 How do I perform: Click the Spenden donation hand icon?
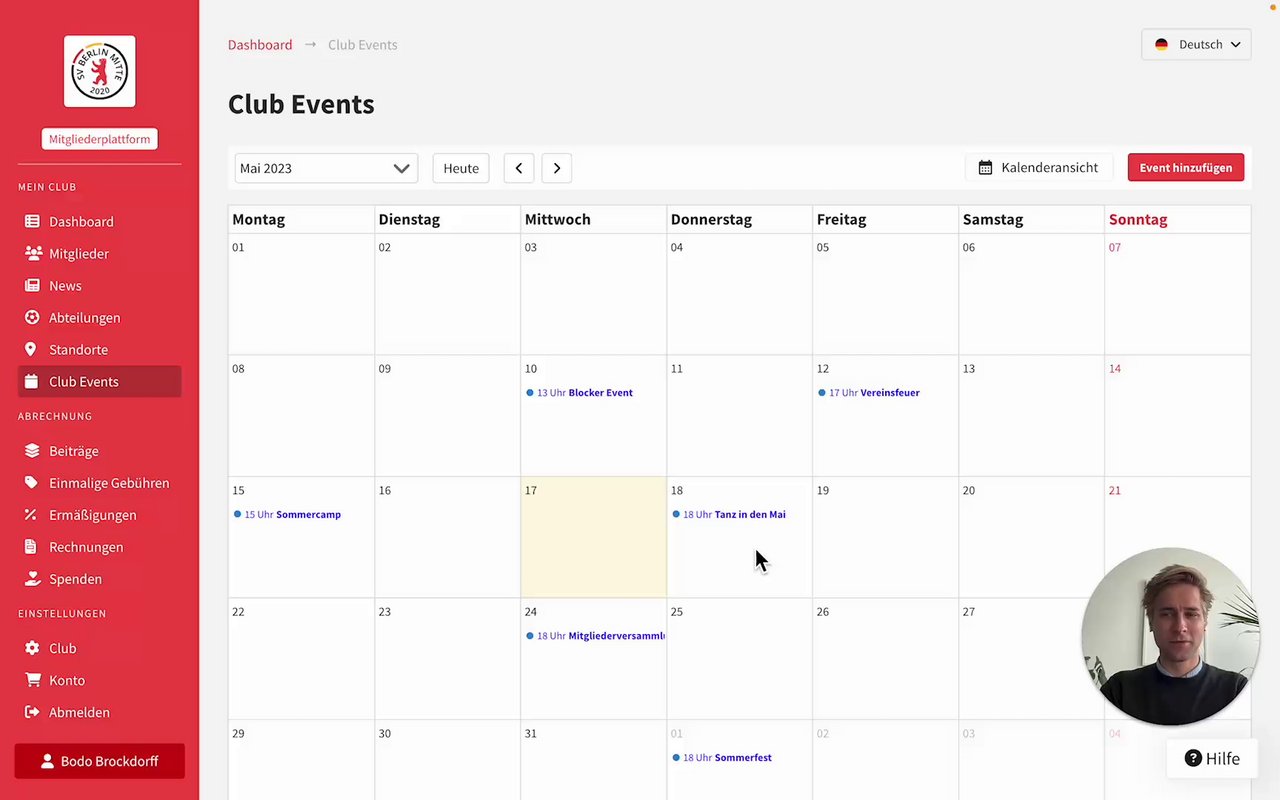point(32,579)
